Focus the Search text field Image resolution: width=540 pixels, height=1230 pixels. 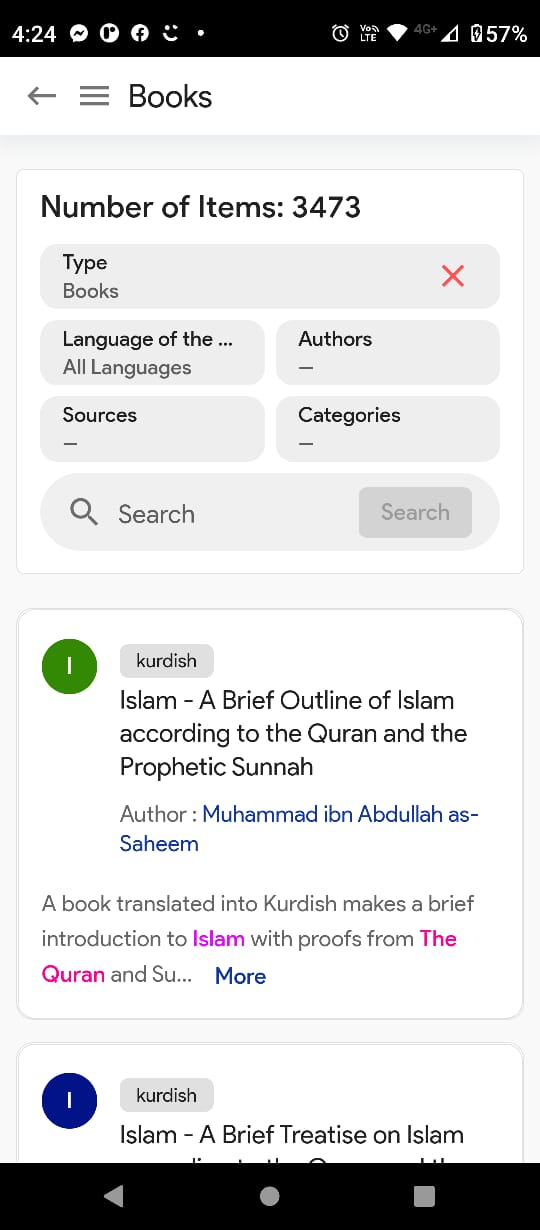[x=230, y=513]
